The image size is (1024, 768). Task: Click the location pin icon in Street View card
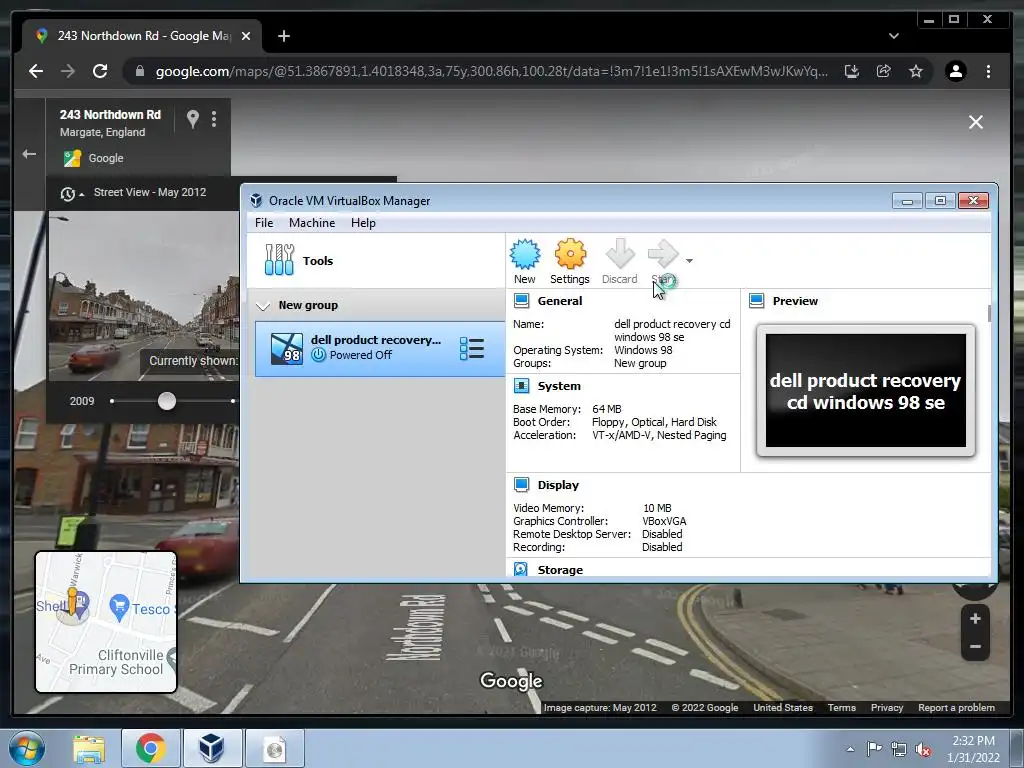coord(193,119)
